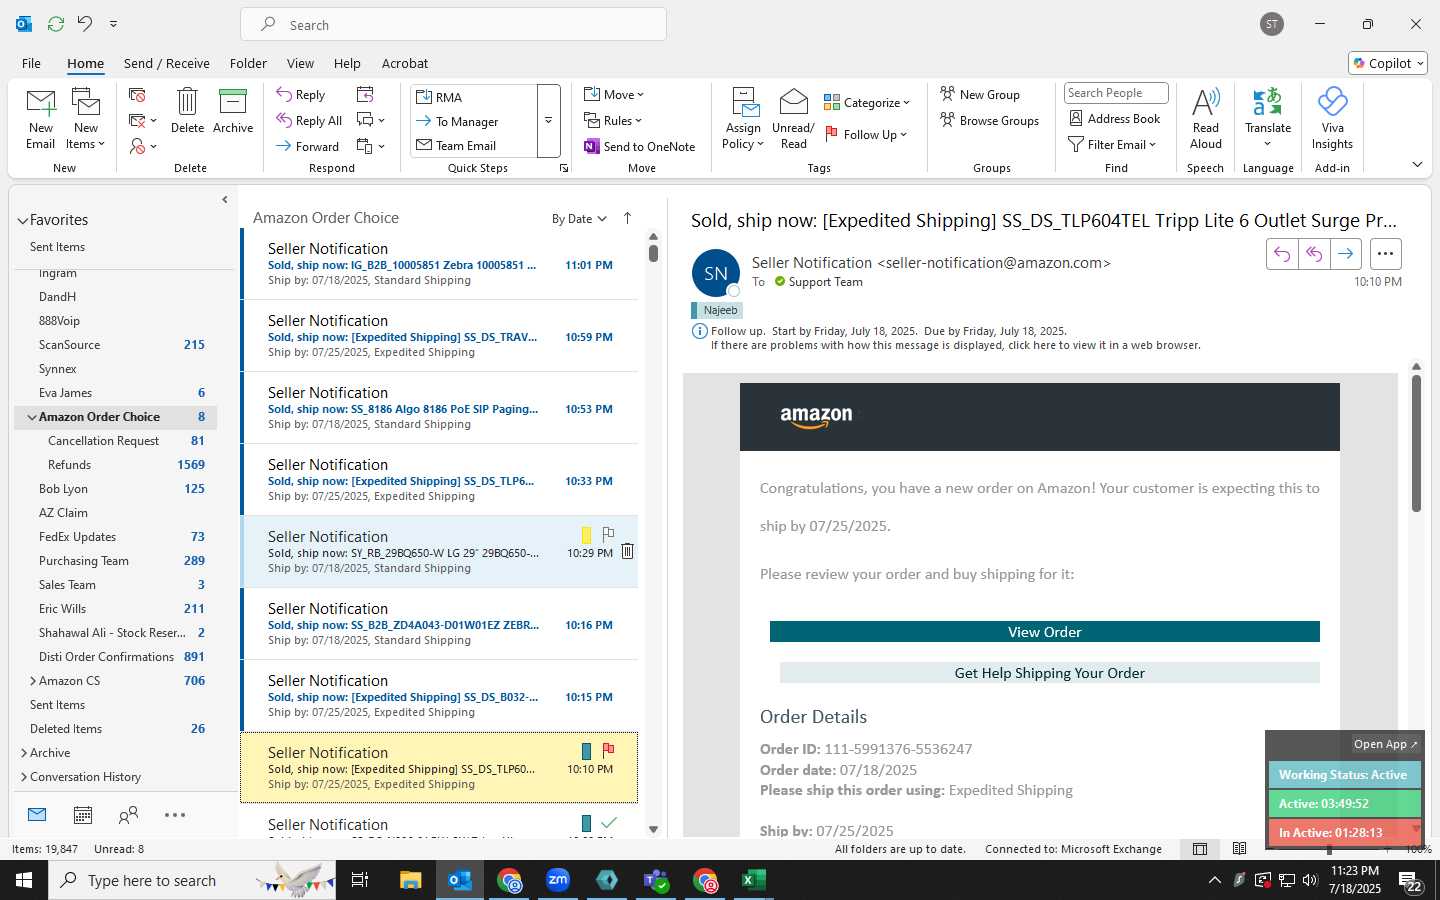The width and height of the screenshot is (1440, 900).
Task: Select the Refunds folder
Action: click(115, 465)
